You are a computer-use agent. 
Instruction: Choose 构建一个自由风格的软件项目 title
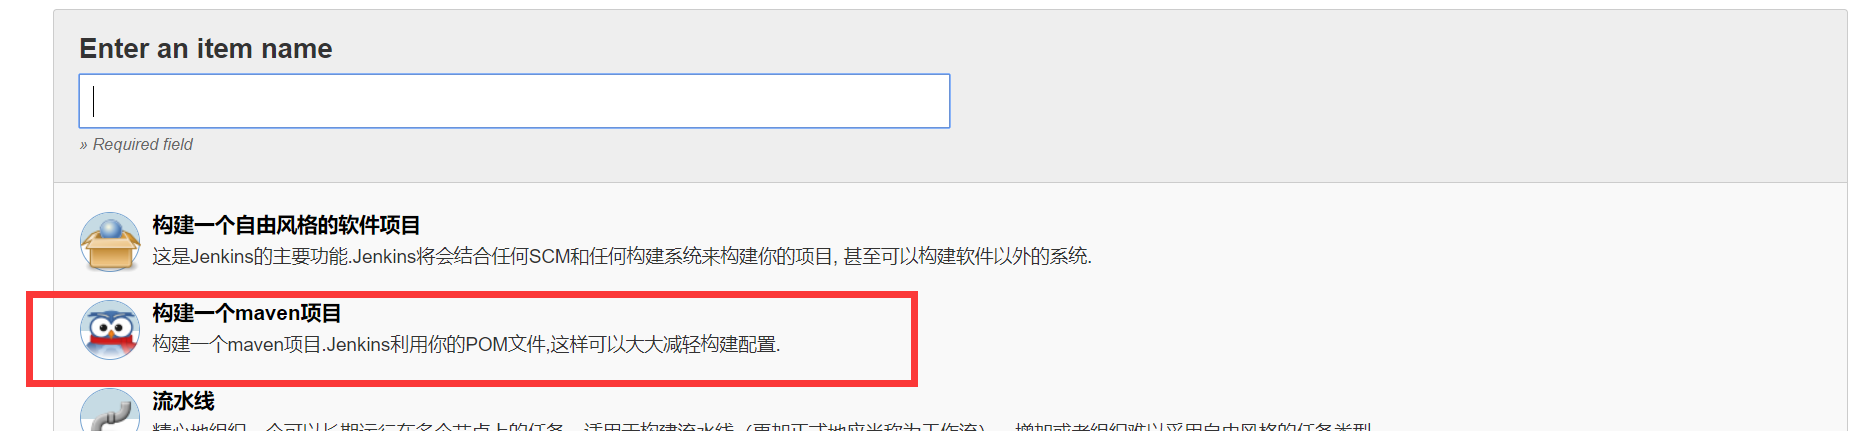[286, 225]
